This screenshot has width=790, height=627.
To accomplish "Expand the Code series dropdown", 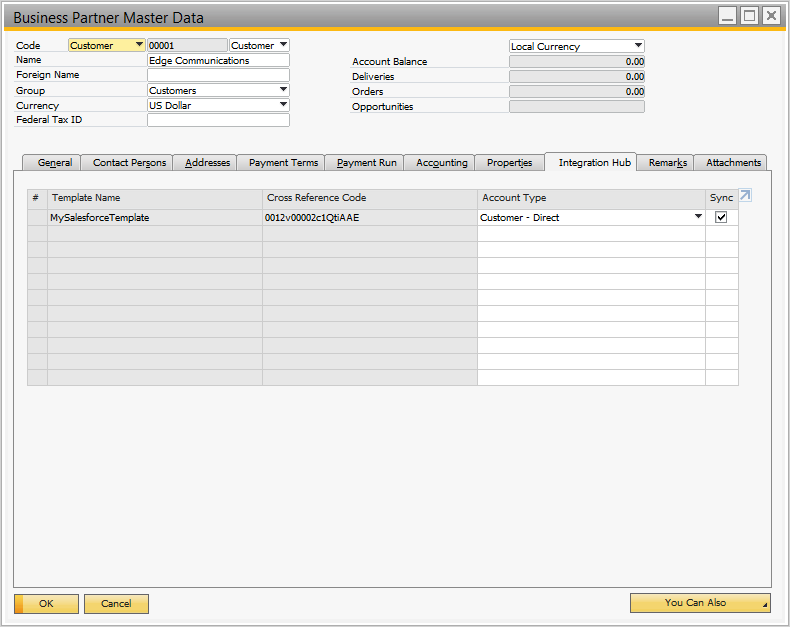I will 138,45.
